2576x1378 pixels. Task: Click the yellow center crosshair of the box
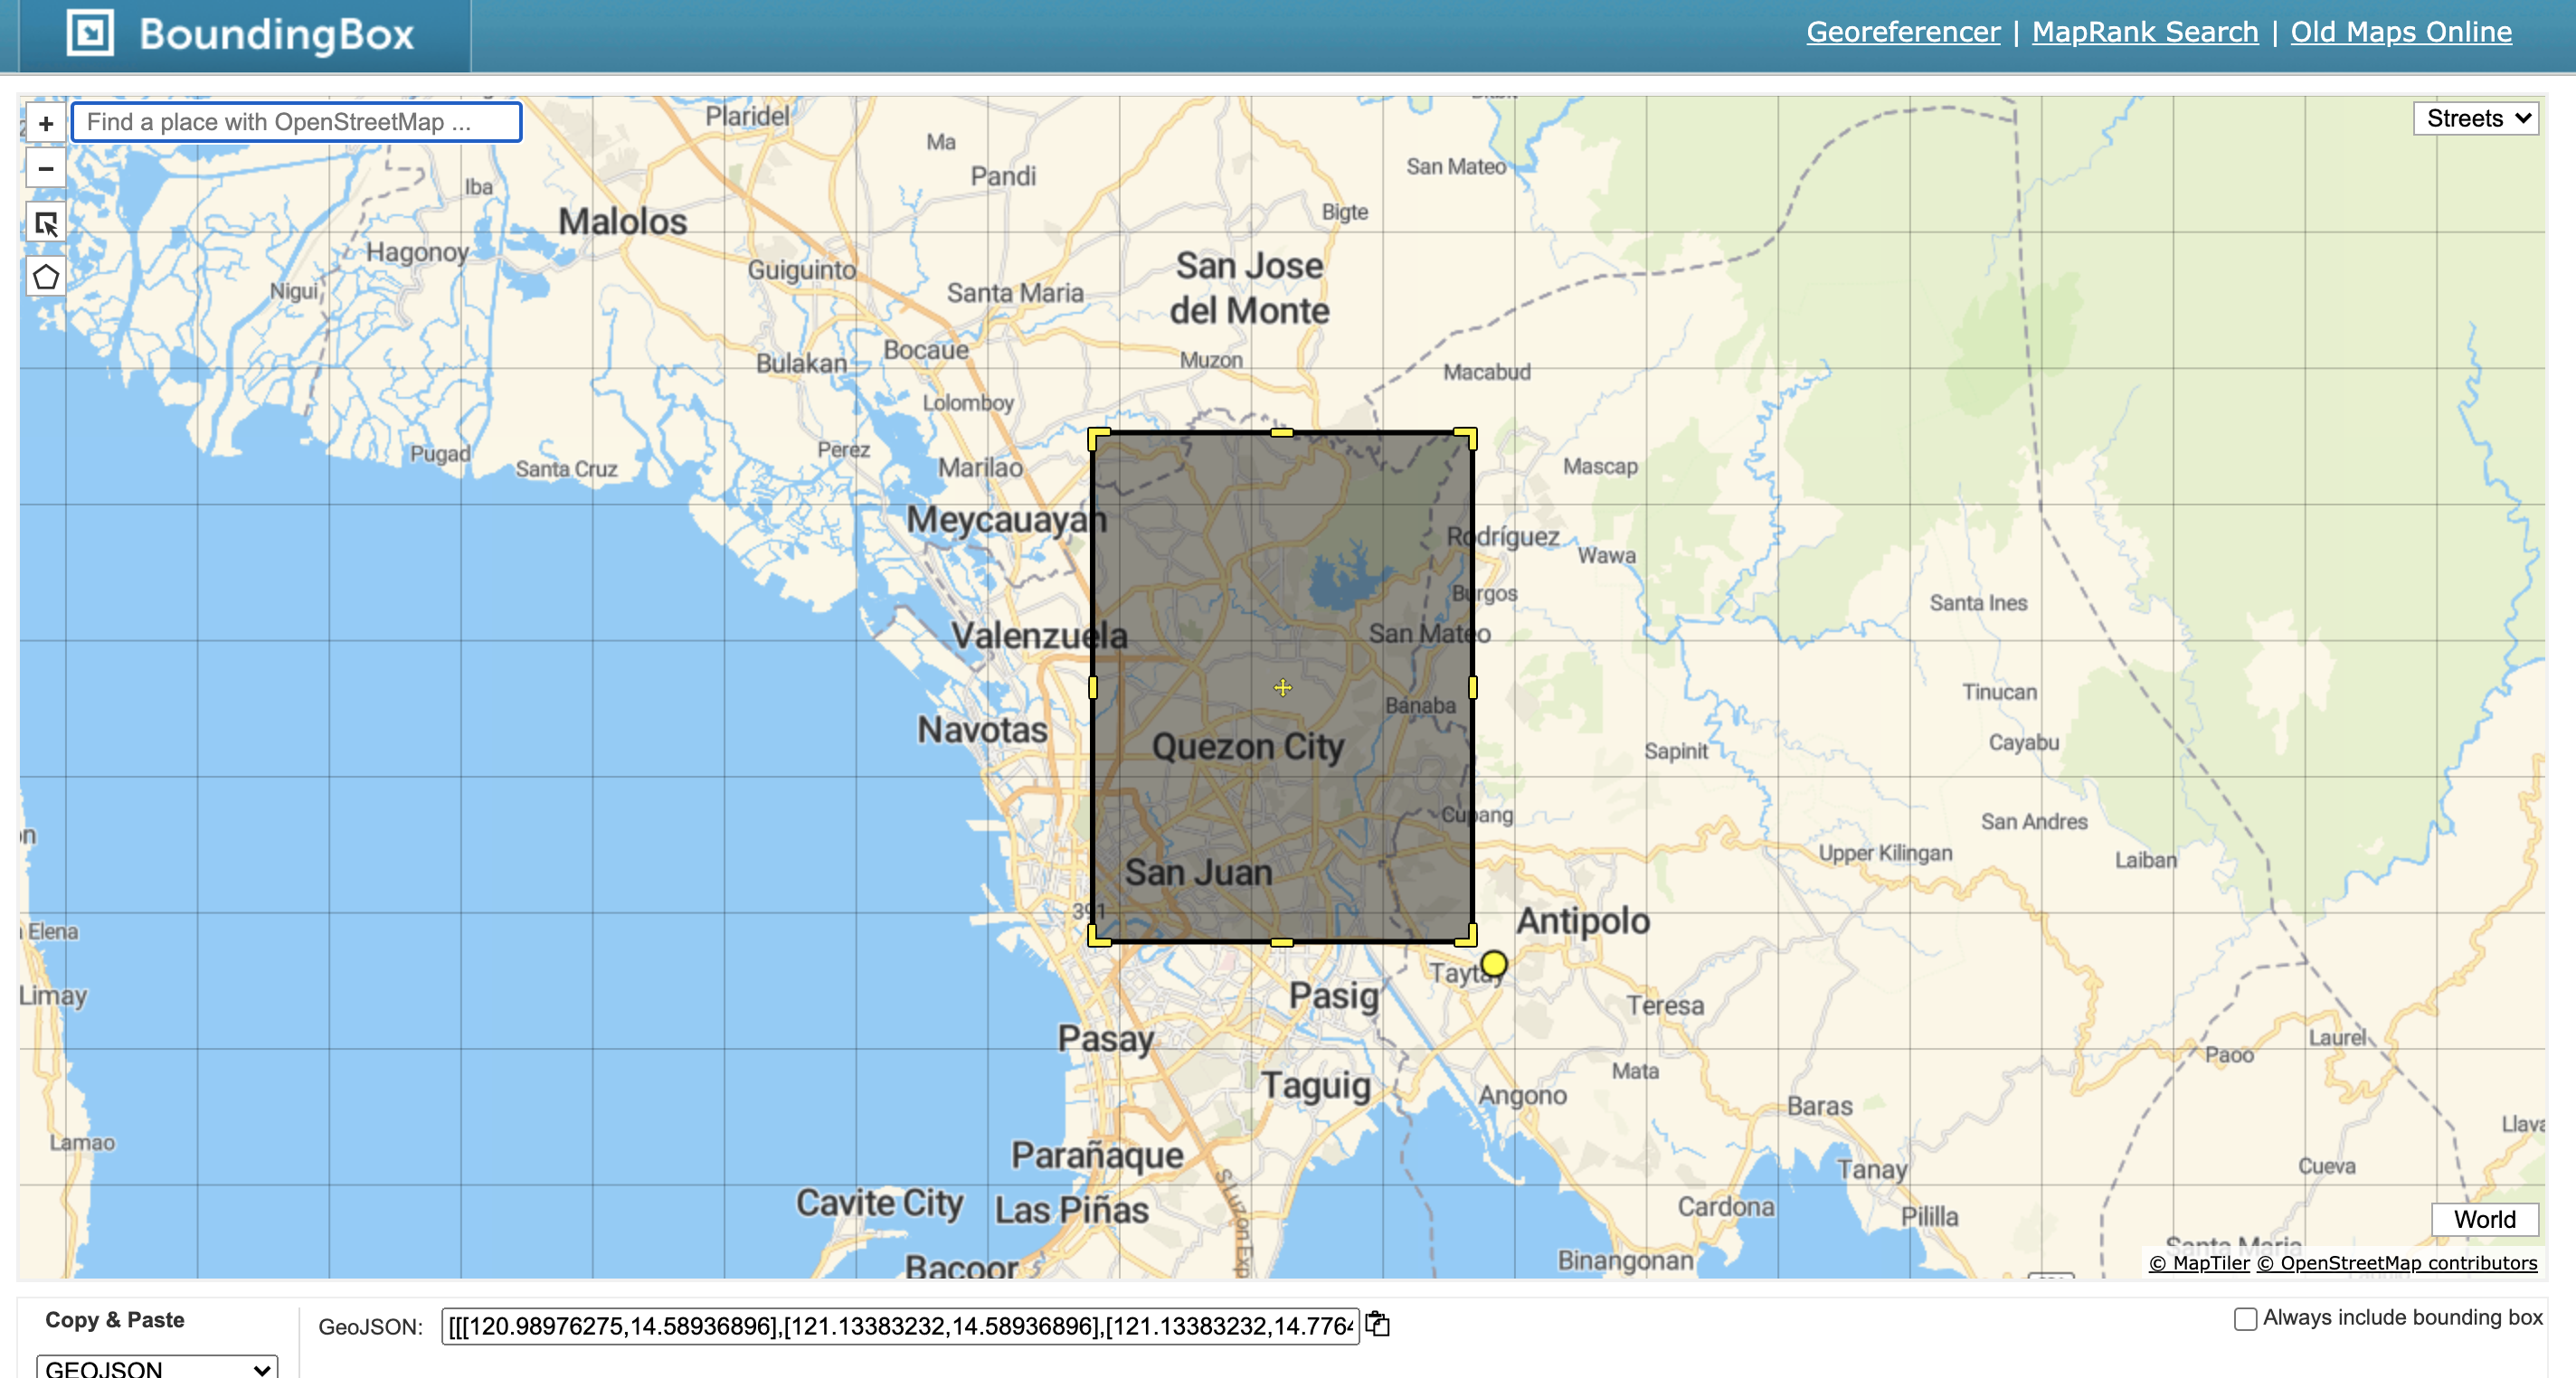[x=1283, y=687]
